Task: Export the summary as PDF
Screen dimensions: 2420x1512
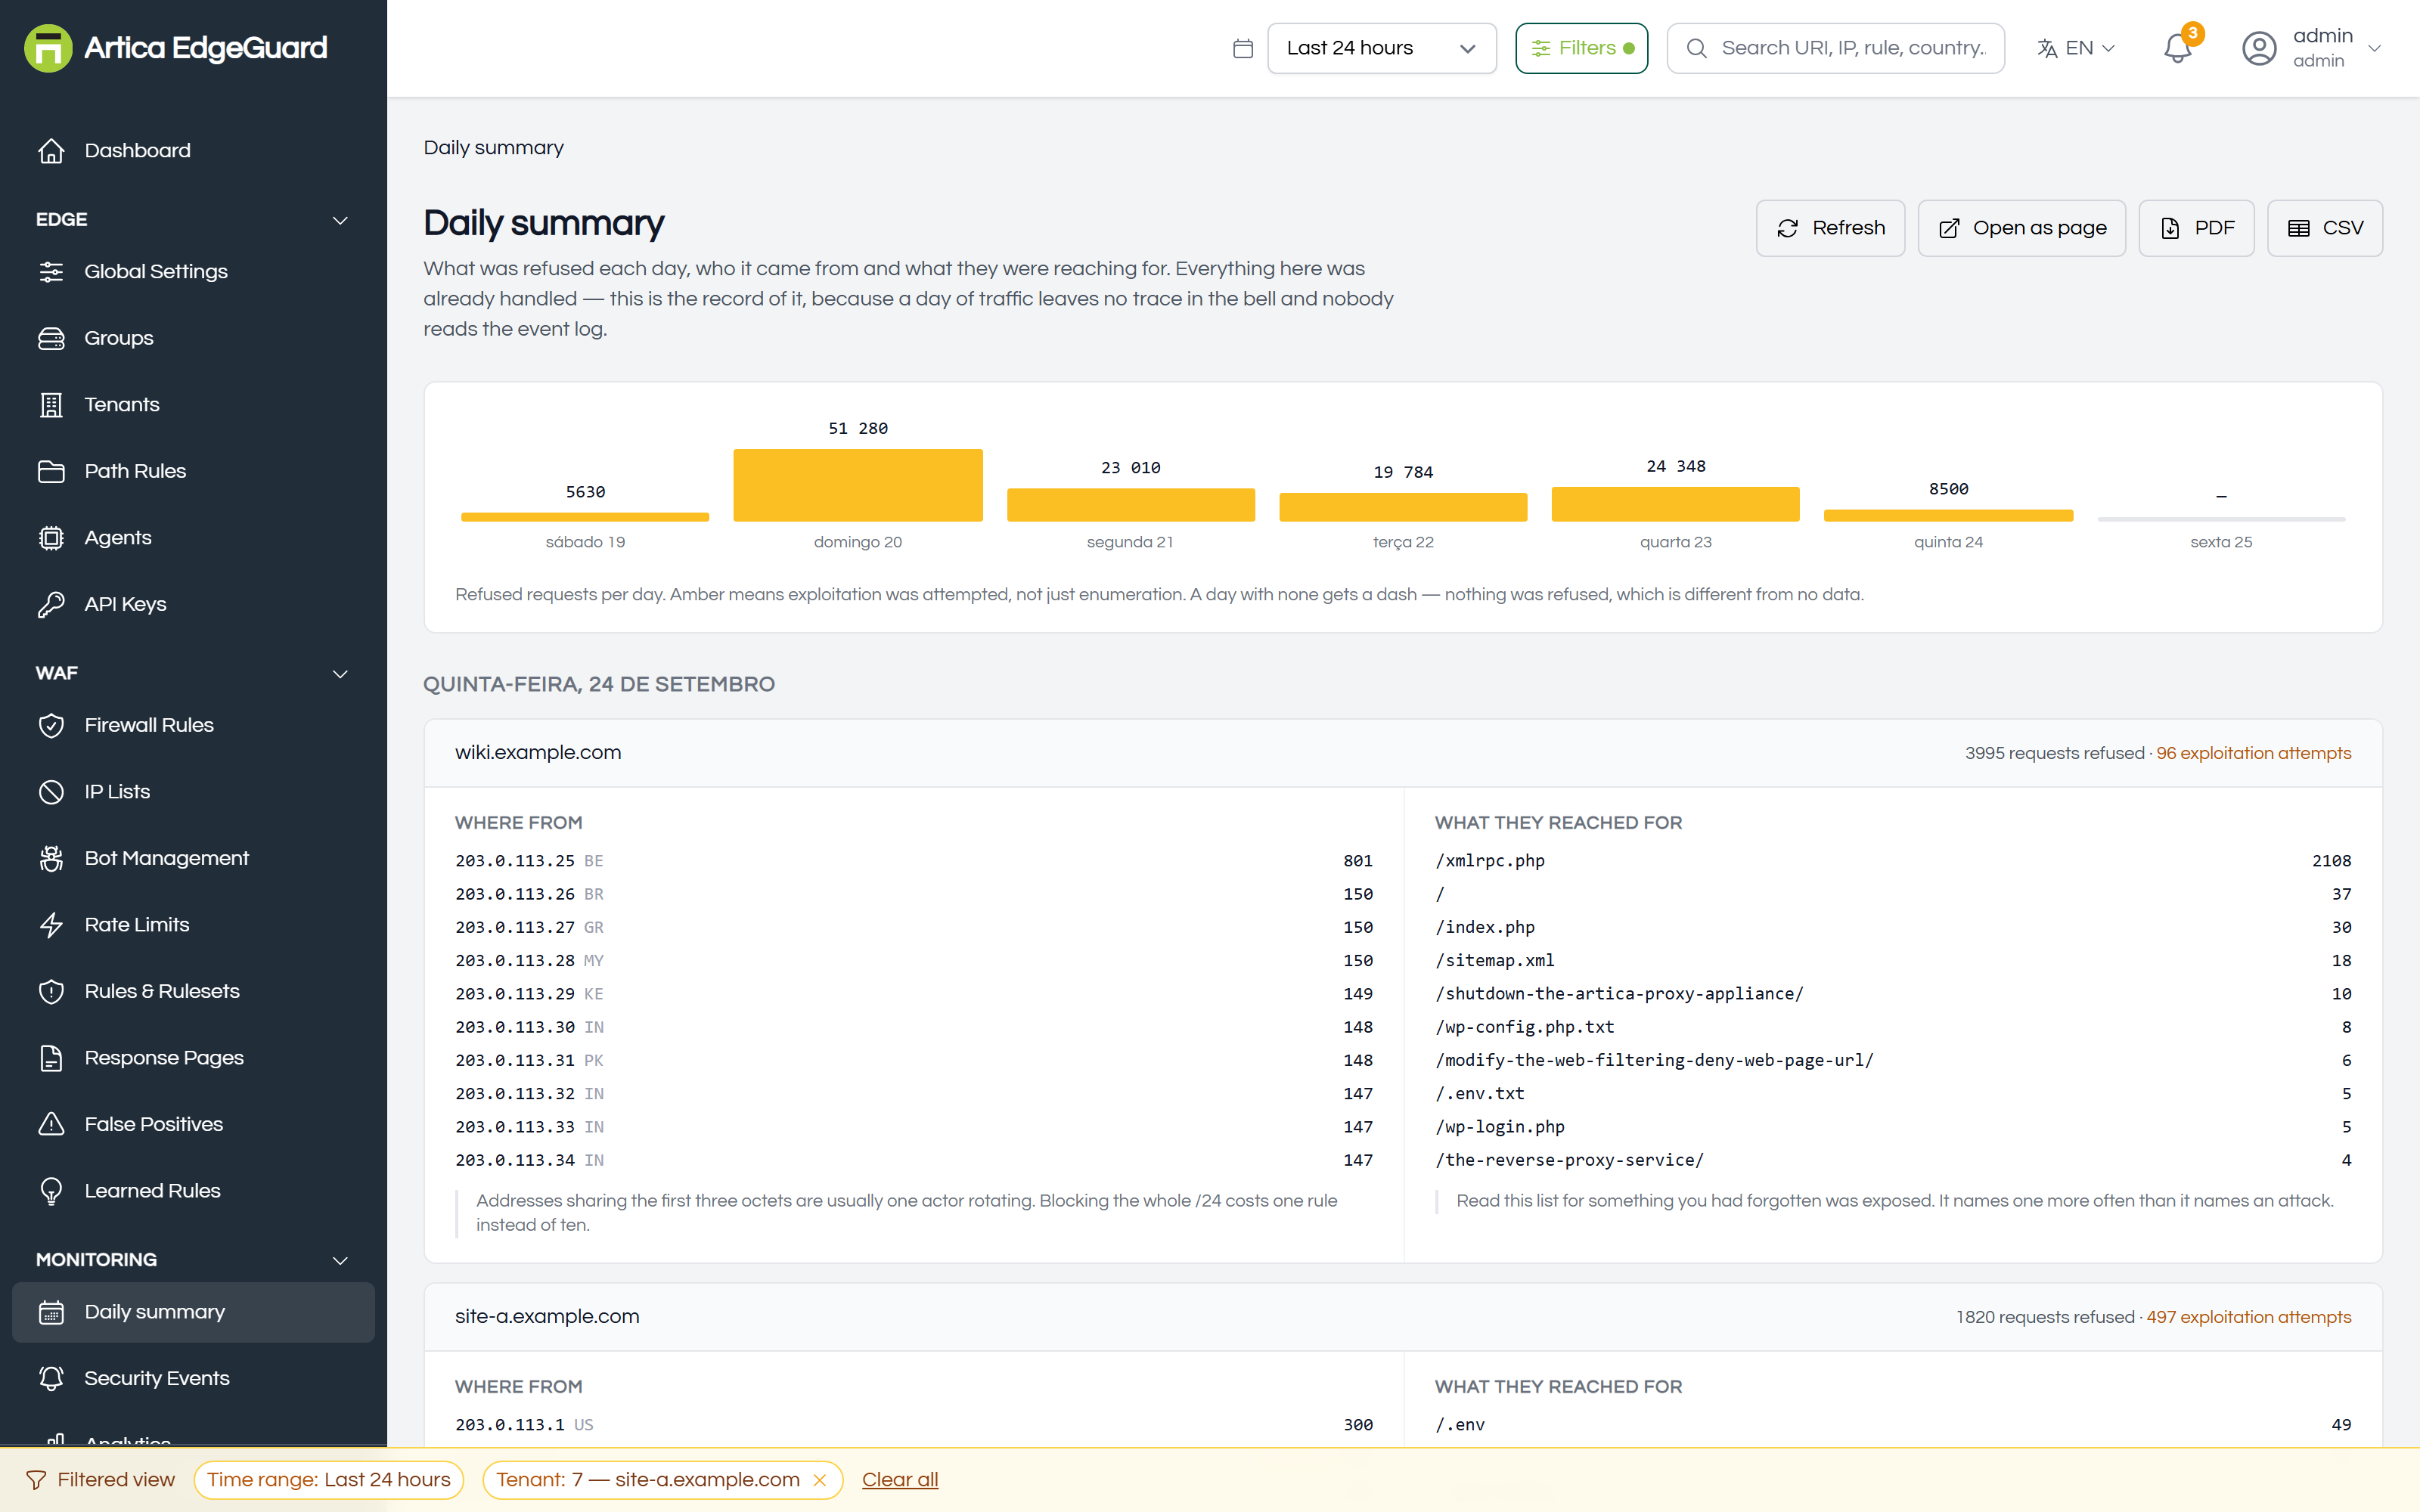Action: tap(2196, 228)
